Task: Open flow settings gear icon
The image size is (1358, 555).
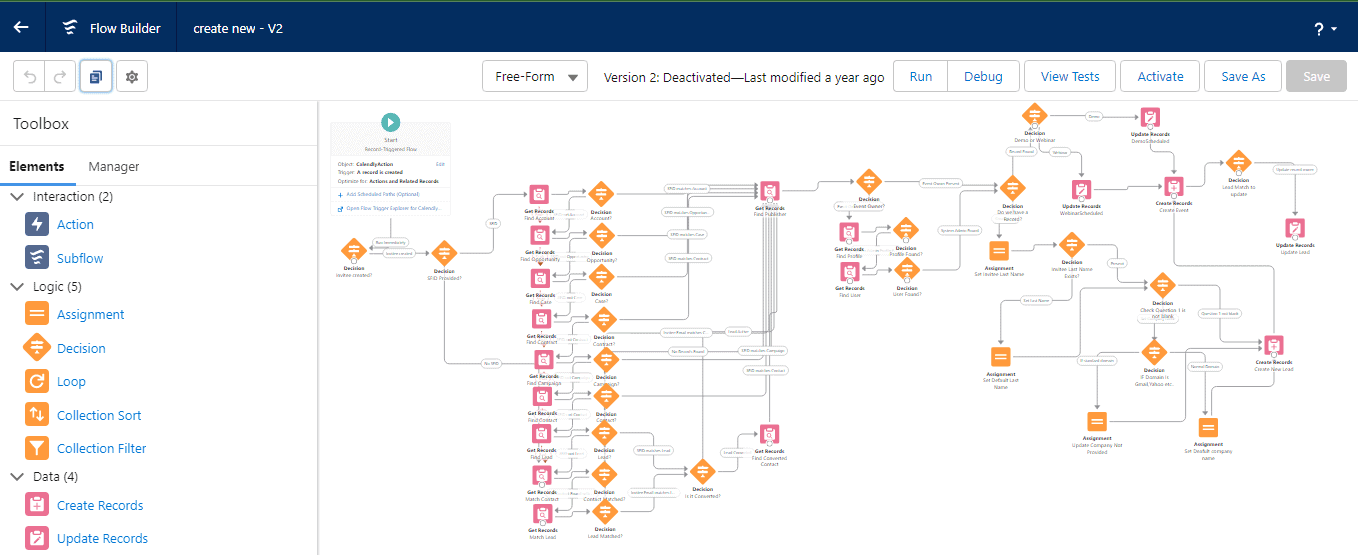Action: (132, 77)
